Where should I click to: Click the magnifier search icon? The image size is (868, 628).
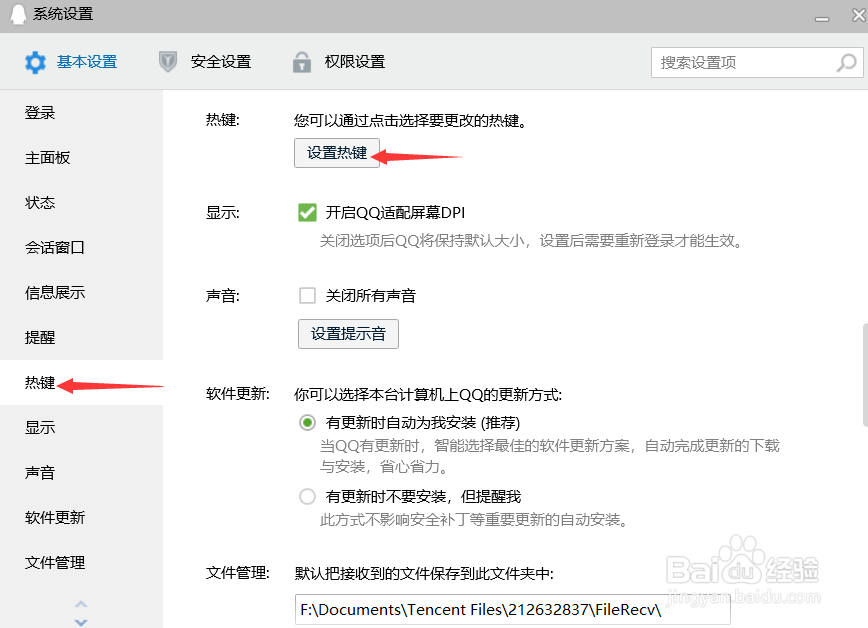[x=846, y=62]
